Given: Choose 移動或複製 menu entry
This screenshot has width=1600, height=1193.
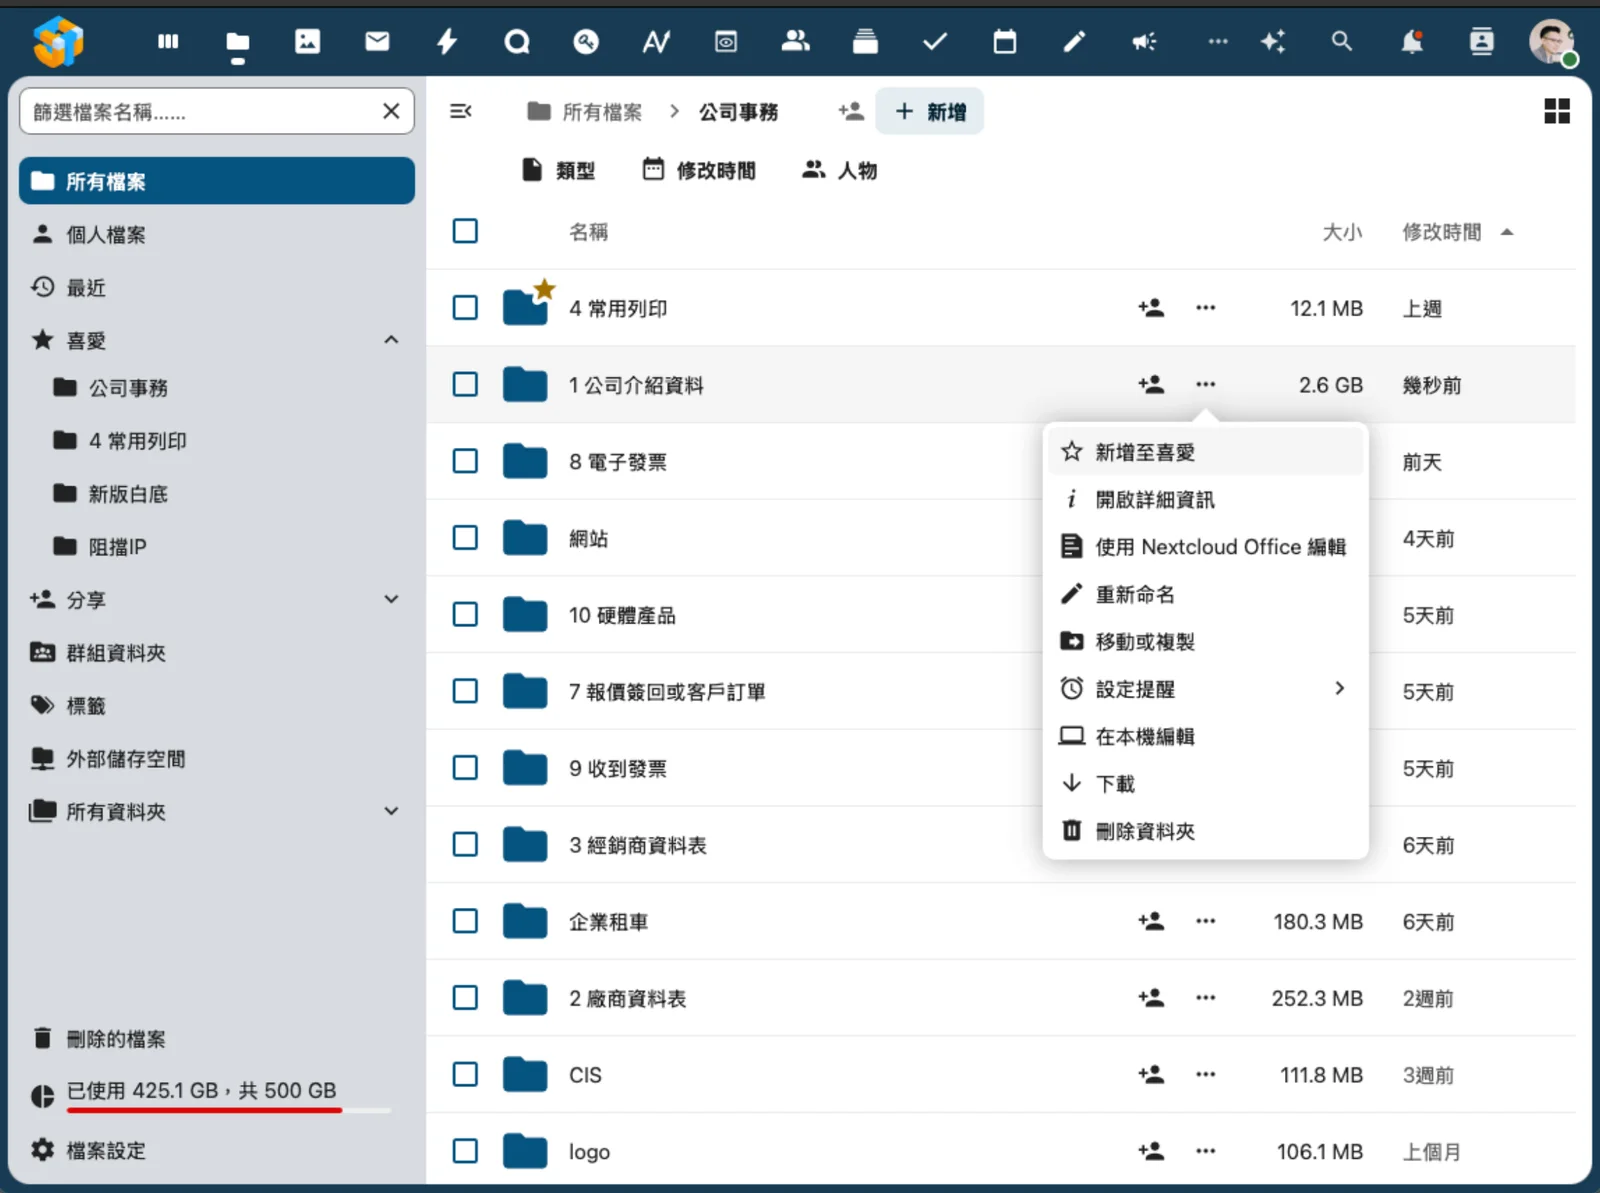Looking at the screenshot, I should [x=1205, y=642].
